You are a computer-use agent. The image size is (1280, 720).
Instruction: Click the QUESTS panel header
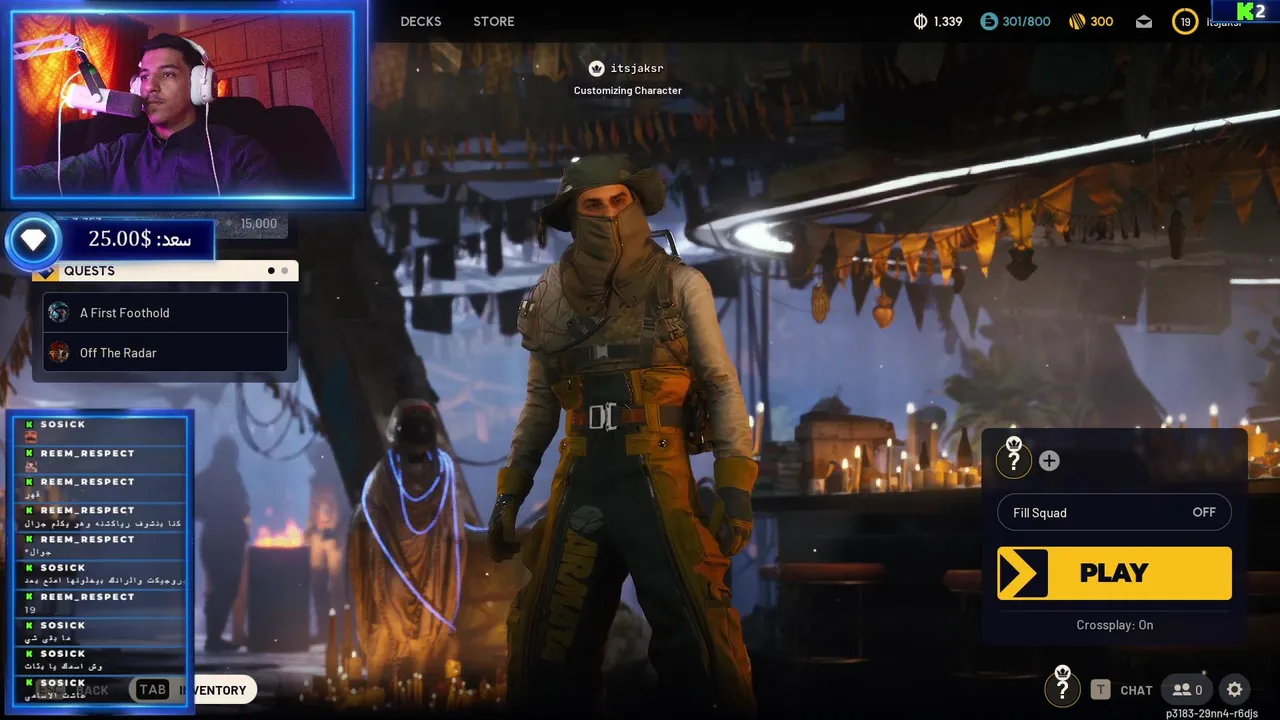click(x=165, y=271)
